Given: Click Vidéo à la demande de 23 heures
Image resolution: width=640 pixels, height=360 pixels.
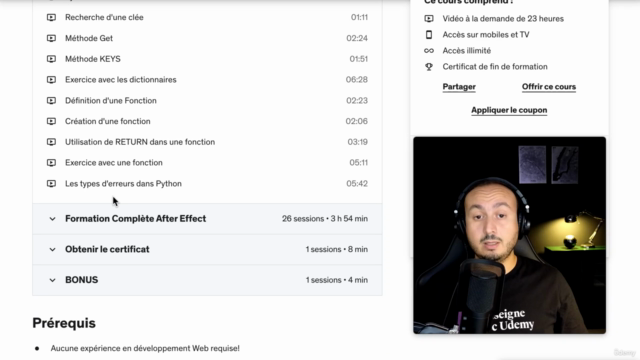Looking at the screenshot, I should (x=503, y=19).
